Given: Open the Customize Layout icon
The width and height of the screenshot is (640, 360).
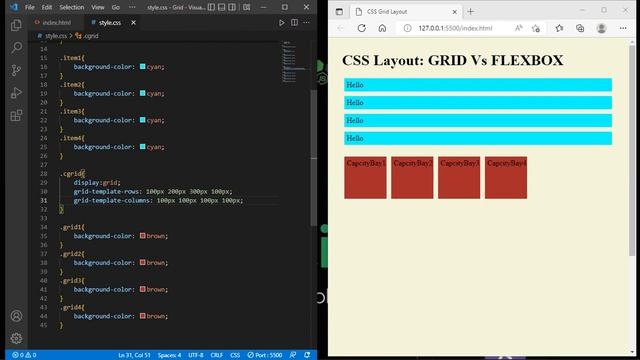Looking at the screenshot, I should pos(247,7).
